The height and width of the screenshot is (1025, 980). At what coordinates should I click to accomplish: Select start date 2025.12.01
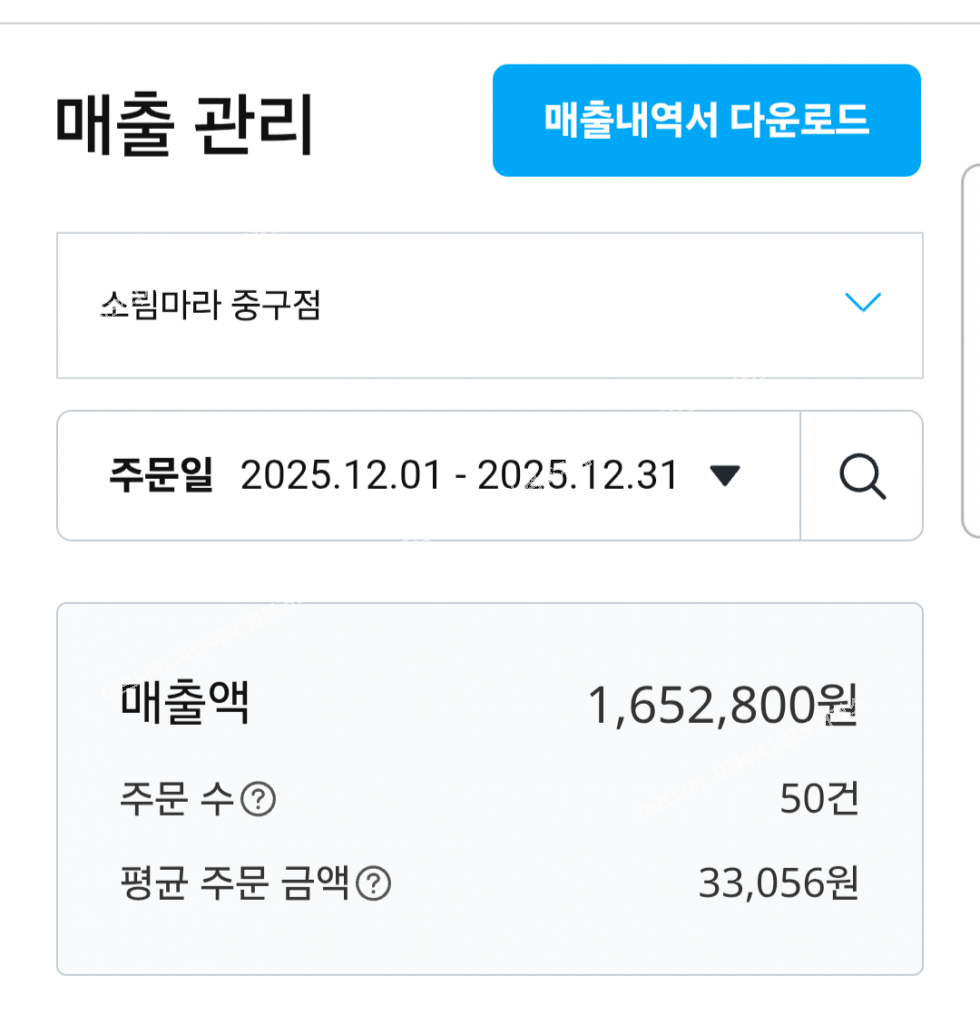pyautogui.click(x=341, y=475)
